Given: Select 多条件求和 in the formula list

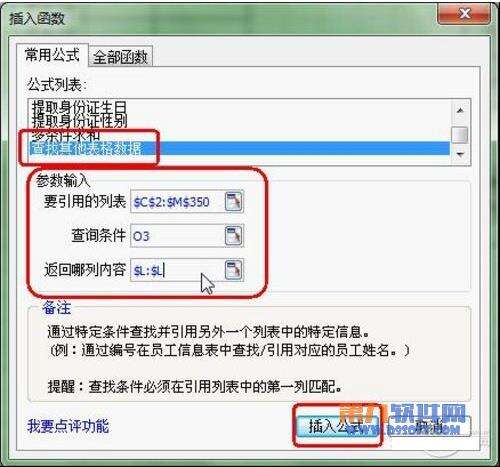Looking at the screenshot, I should pos(65,135).
